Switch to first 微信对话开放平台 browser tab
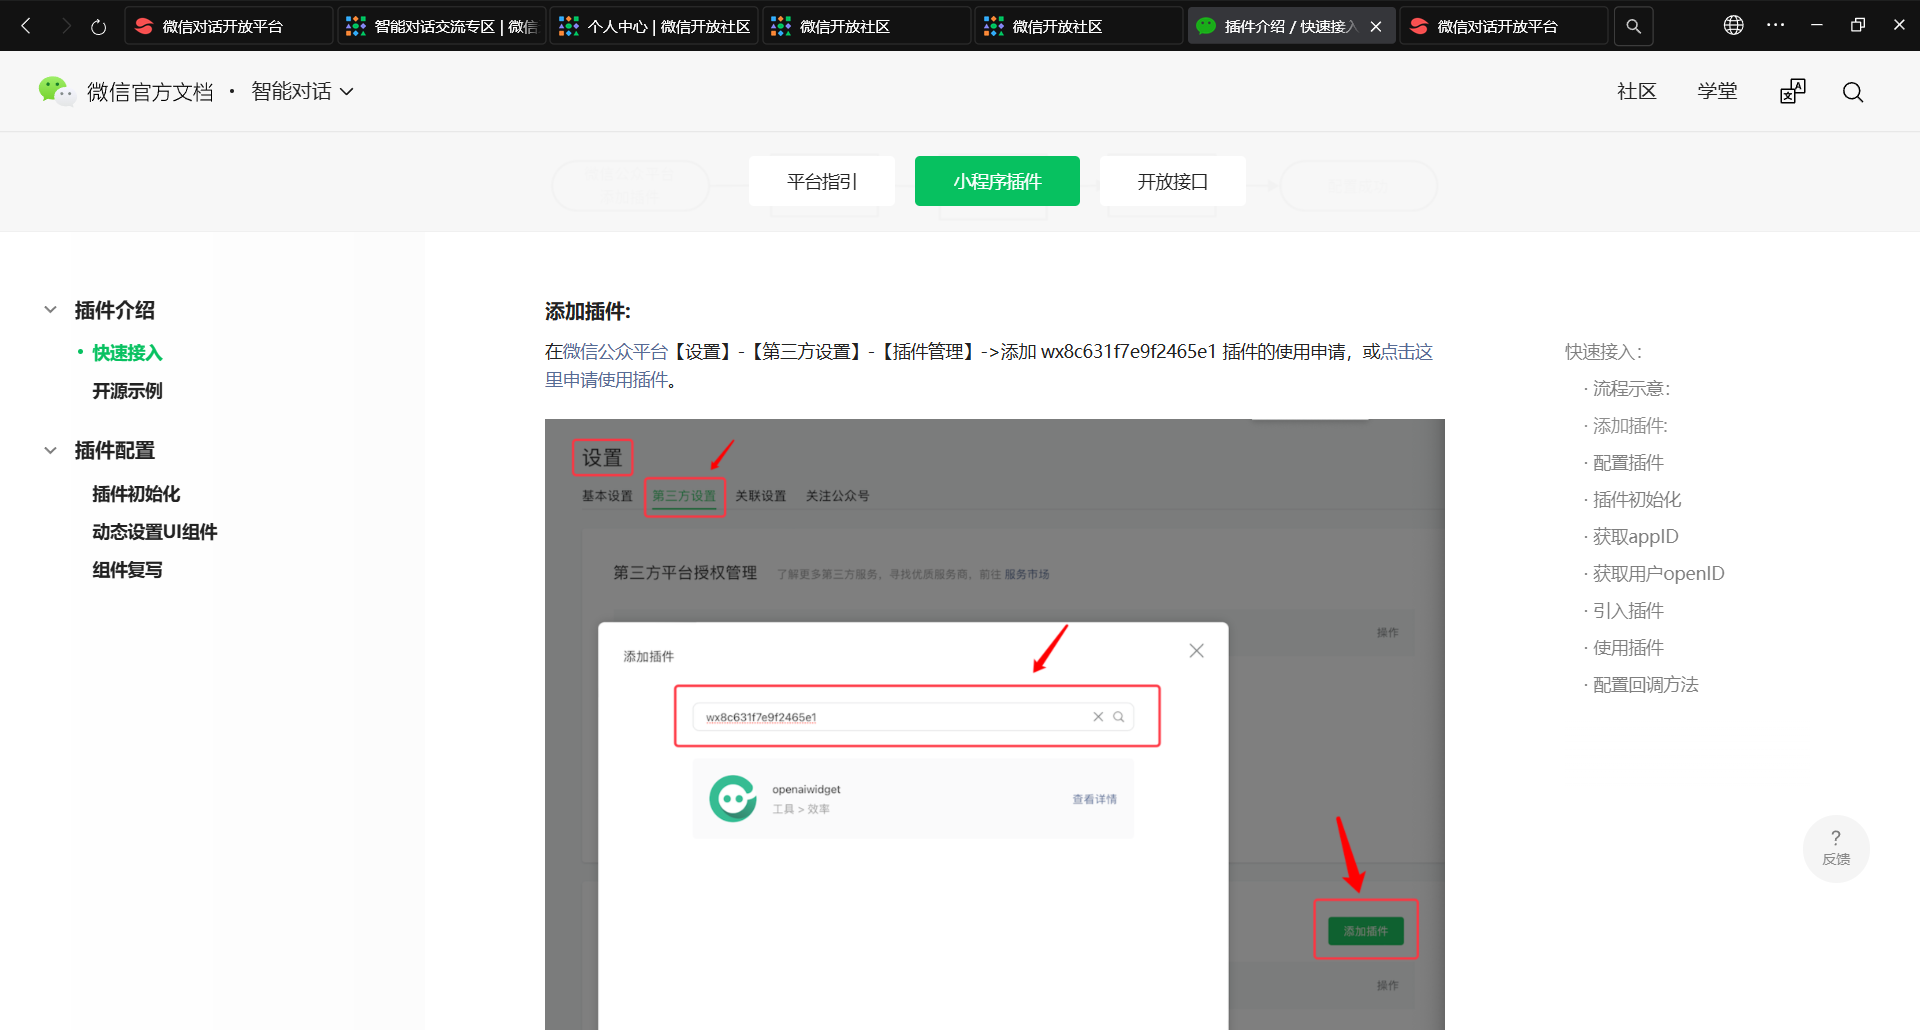This screenshot has height=1030, width=1920. [x=229, y=27]
